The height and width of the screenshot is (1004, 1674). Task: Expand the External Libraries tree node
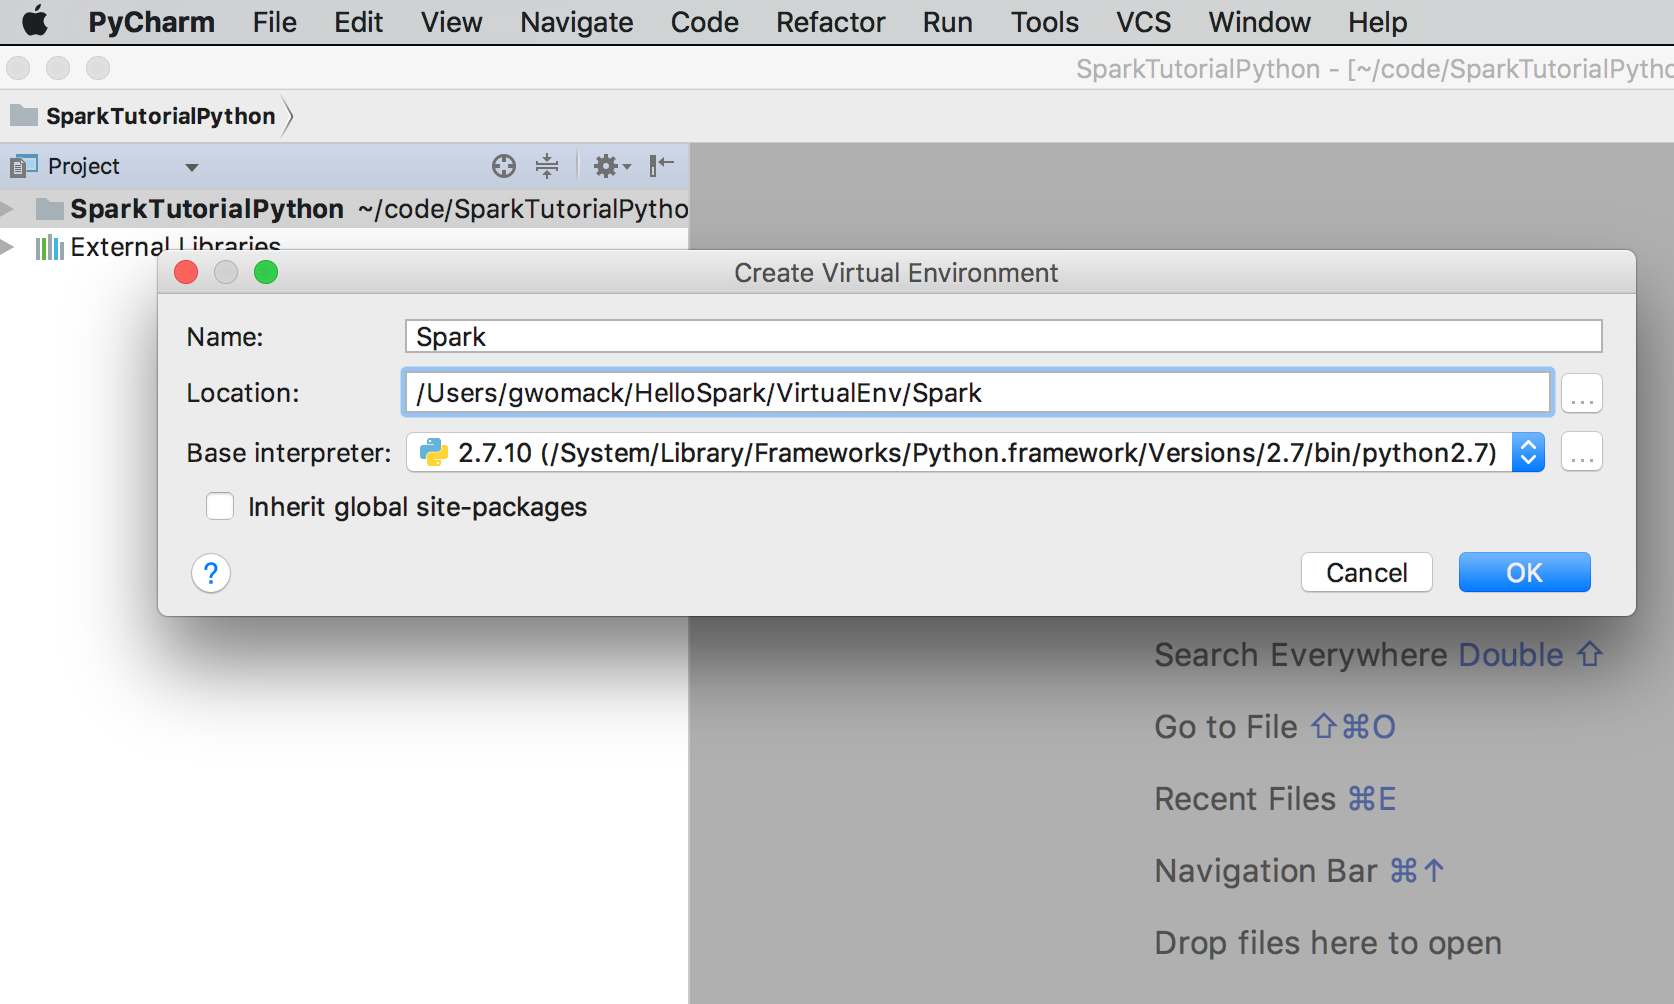[8, 246]
